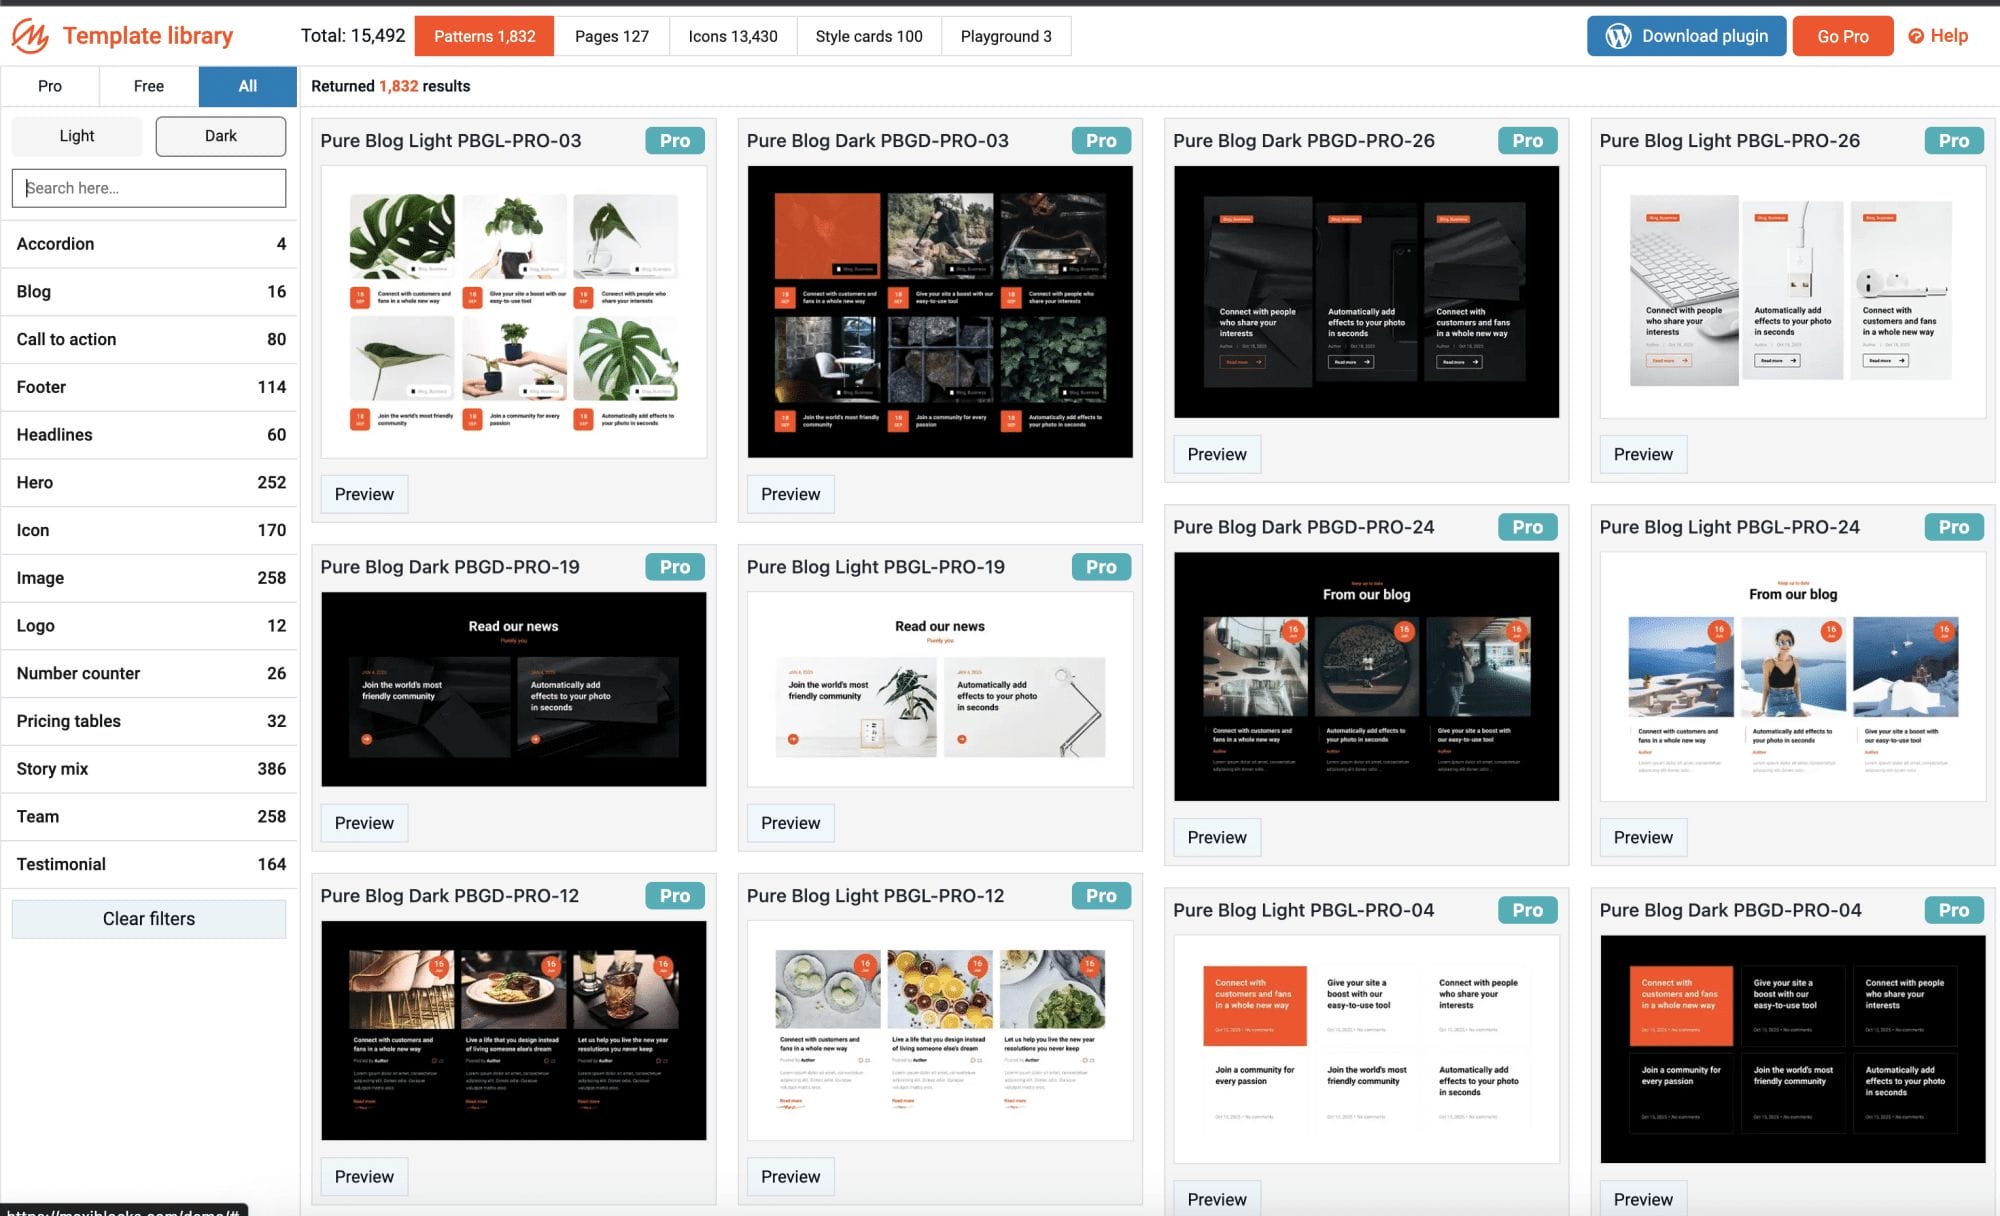Click the Pro badge on PBGL-PRO-03 card
This screenshot has height=1216, width=2000.
[674, 141]
